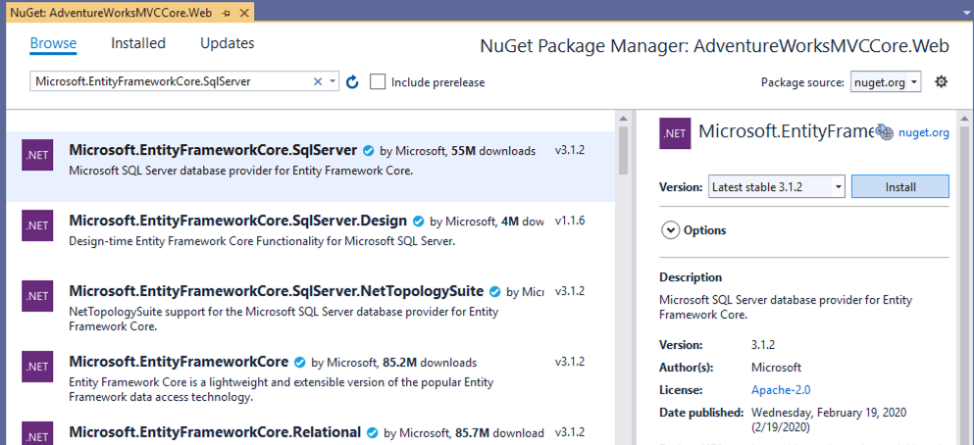This screenshot has width=974, height=445.
Task: Click verified badge of Microsoft.EntityFrameworkCore.SqlServer package
Action: (x=368, y=150)
